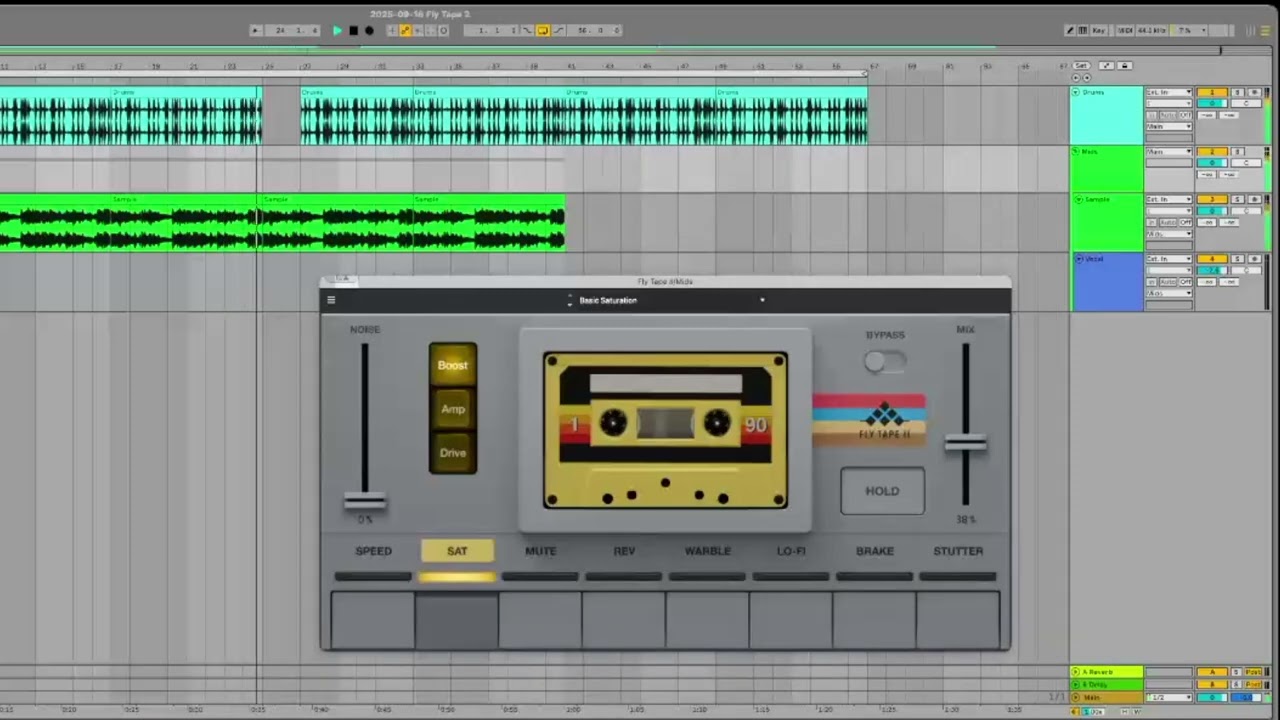Toggle the yellow loop switch in transport

(542, 31)
